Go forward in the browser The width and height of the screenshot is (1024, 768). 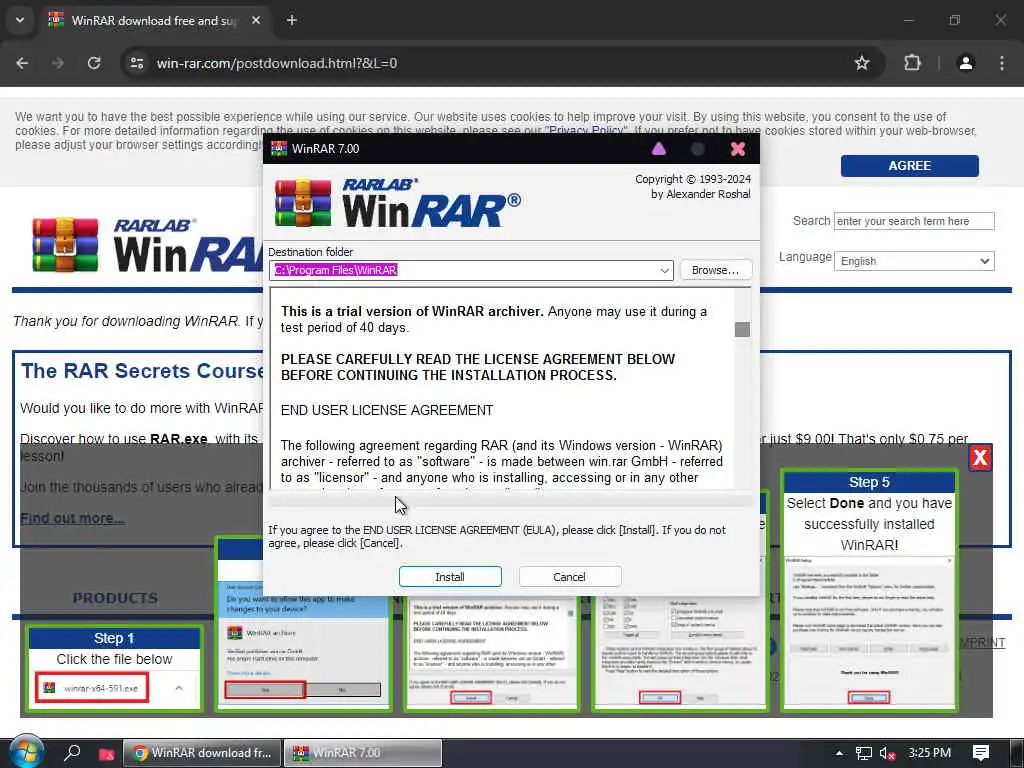pyautogui.click(x=58, y=63)
